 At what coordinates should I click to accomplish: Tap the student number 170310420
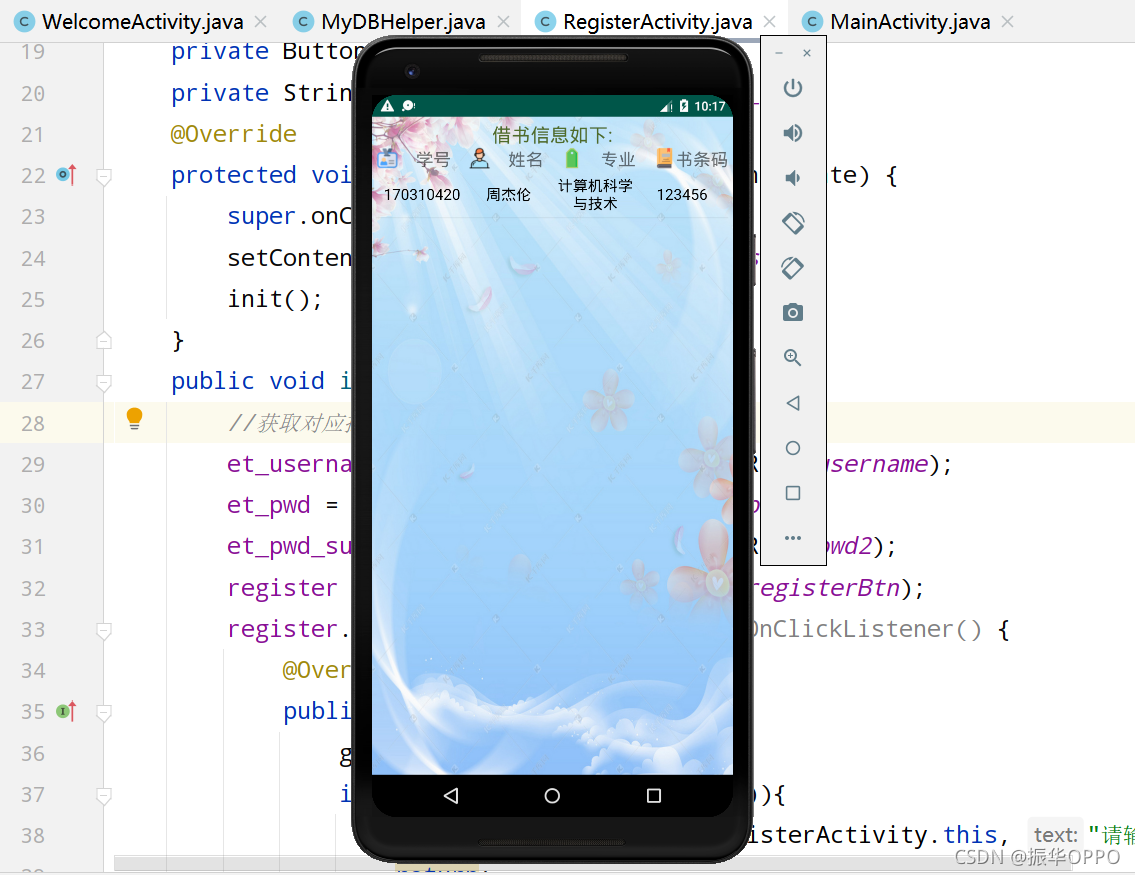tap(422, 195)
